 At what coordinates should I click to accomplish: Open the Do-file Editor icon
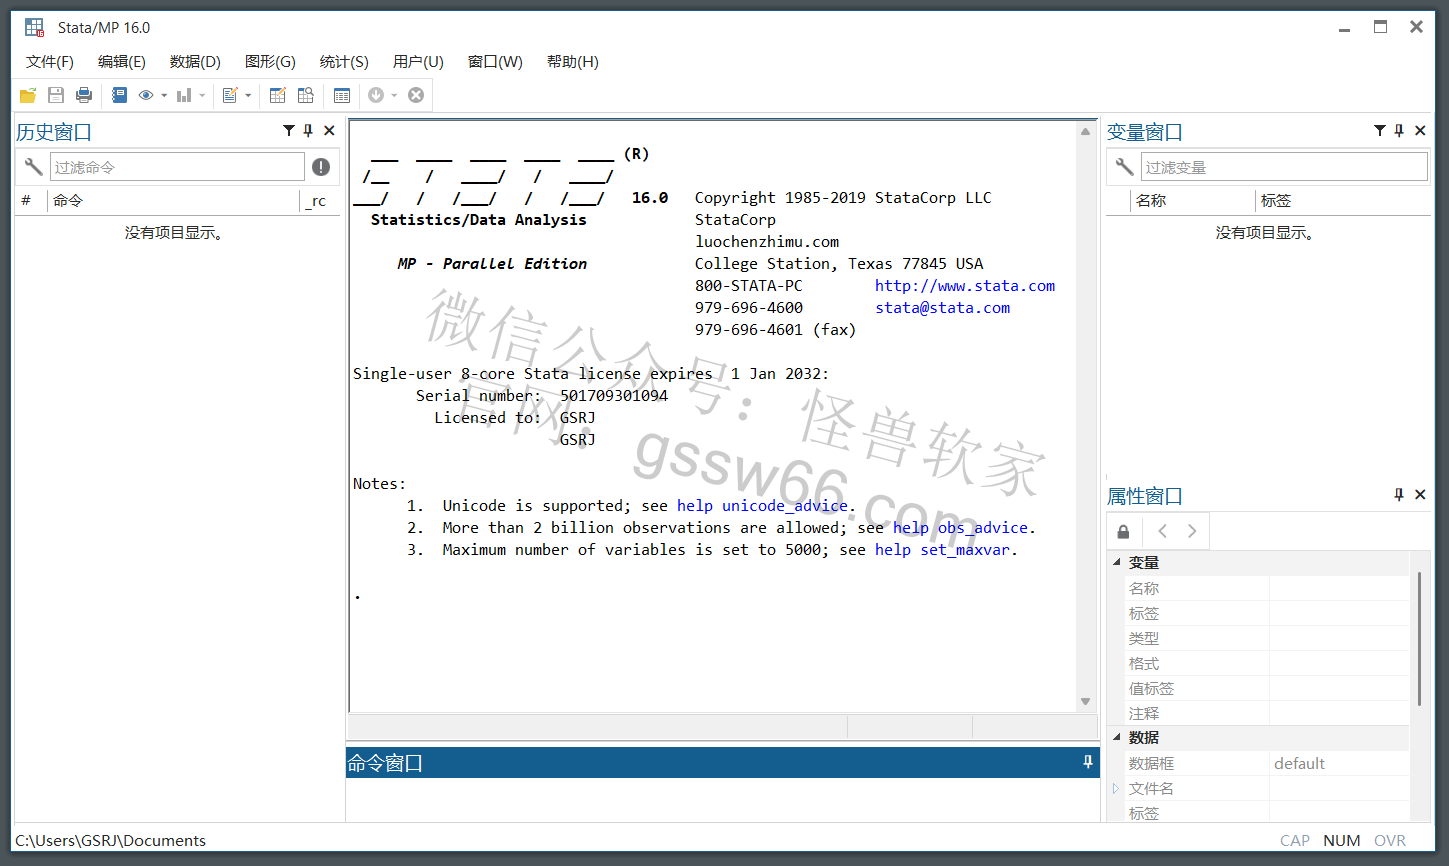(230, 95)
